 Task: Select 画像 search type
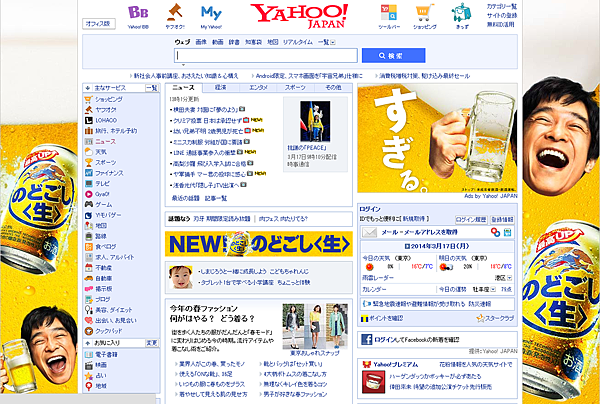pyautogui.click(x=201, y=42)
